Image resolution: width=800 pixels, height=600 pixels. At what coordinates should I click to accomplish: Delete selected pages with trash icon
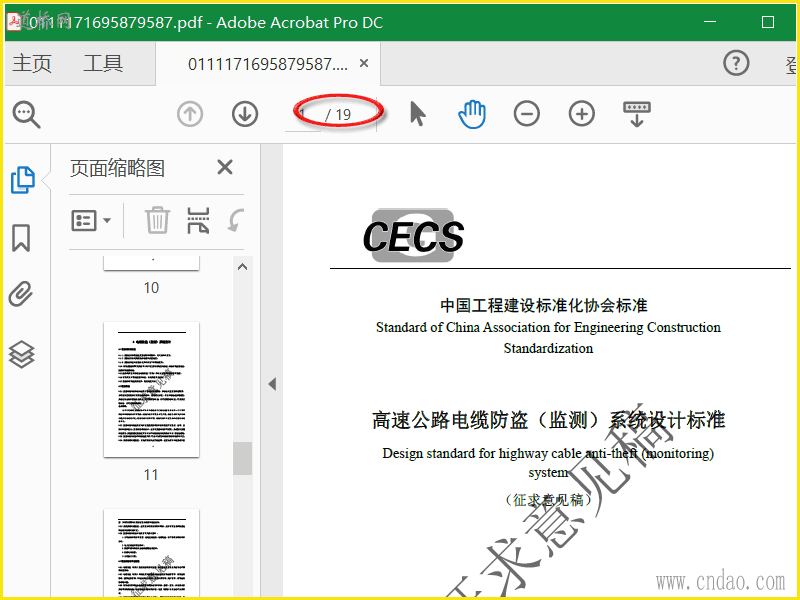coord(157,220)
